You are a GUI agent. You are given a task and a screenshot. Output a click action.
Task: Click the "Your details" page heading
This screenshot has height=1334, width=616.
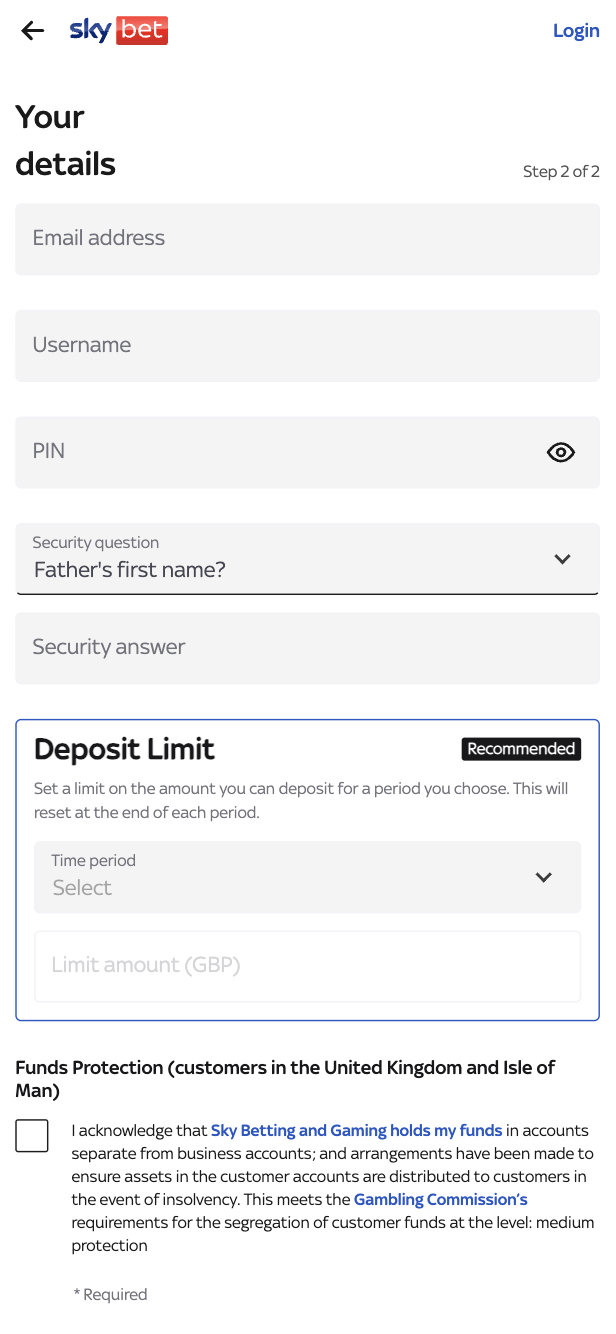tap(66, 141)
